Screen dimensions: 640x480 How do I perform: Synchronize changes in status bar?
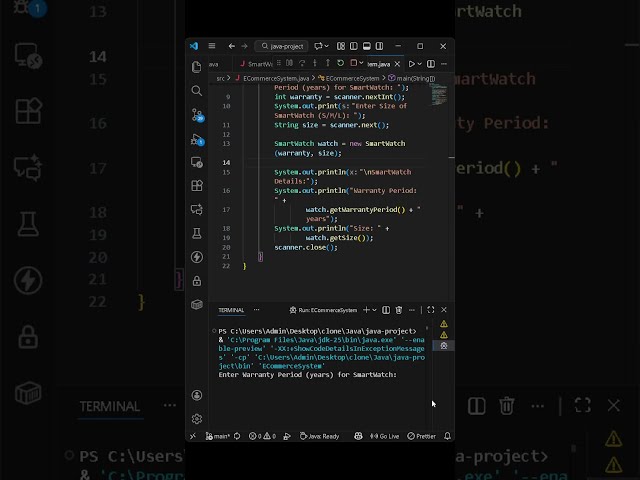point(237,436)
